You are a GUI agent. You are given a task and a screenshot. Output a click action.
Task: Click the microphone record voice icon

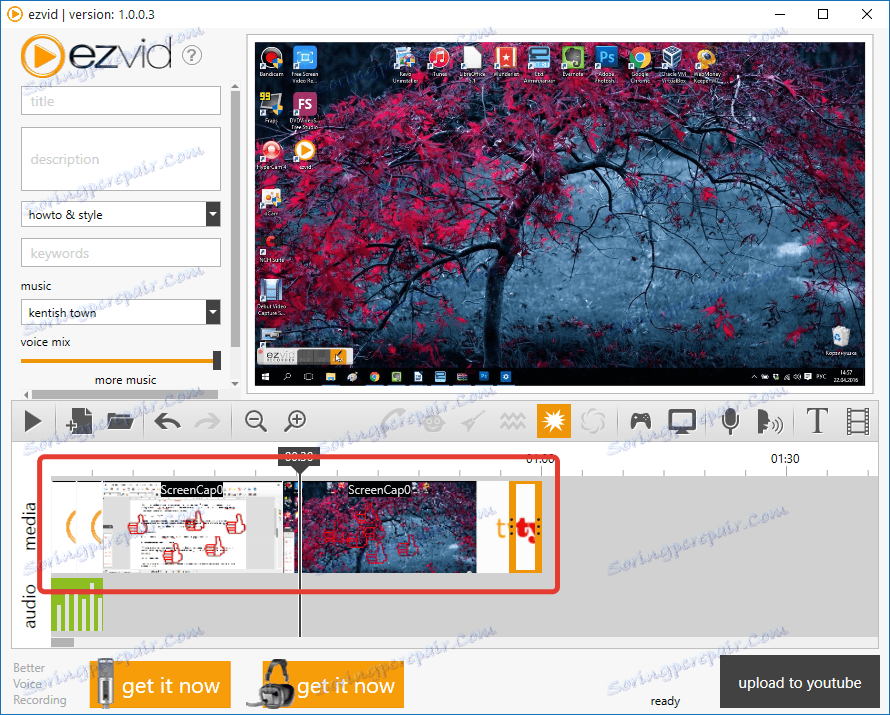[x=731, y=421]
